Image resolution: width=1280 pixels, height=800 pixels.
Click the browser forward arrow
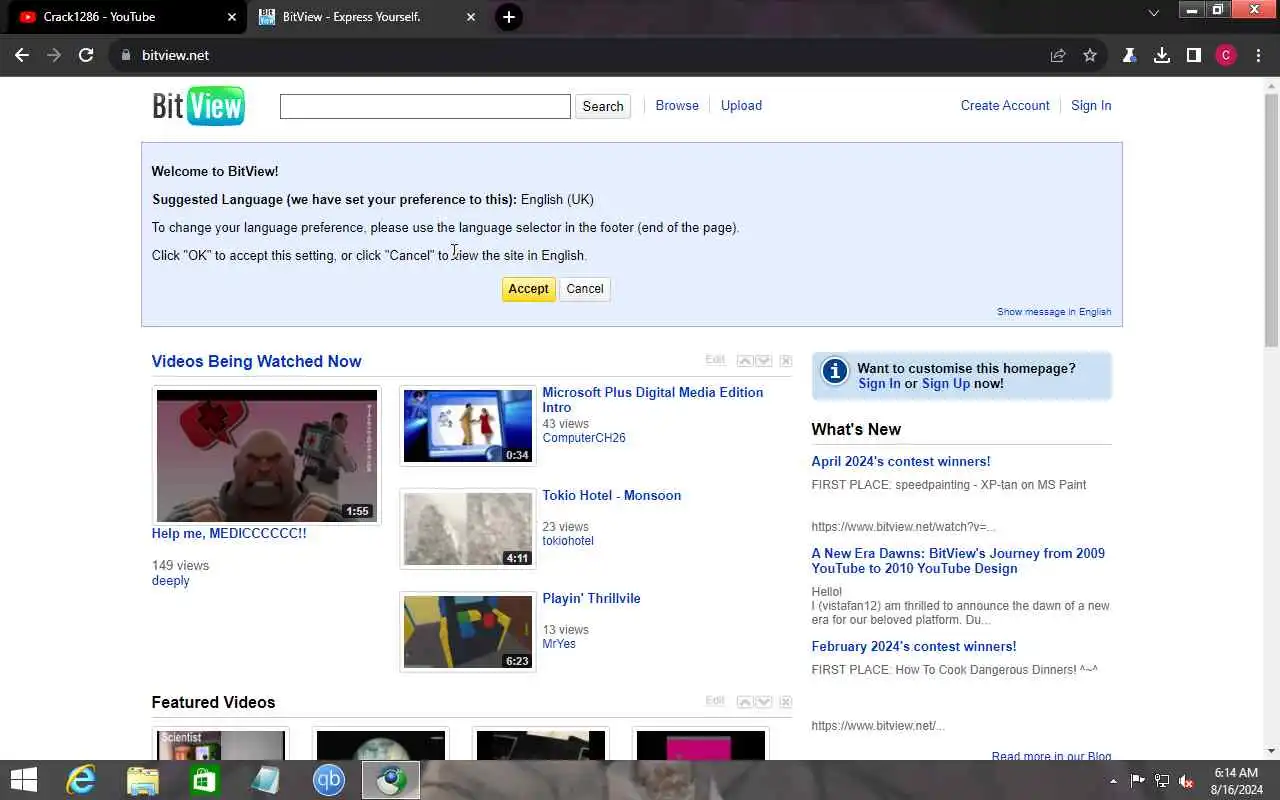(54, 55)
